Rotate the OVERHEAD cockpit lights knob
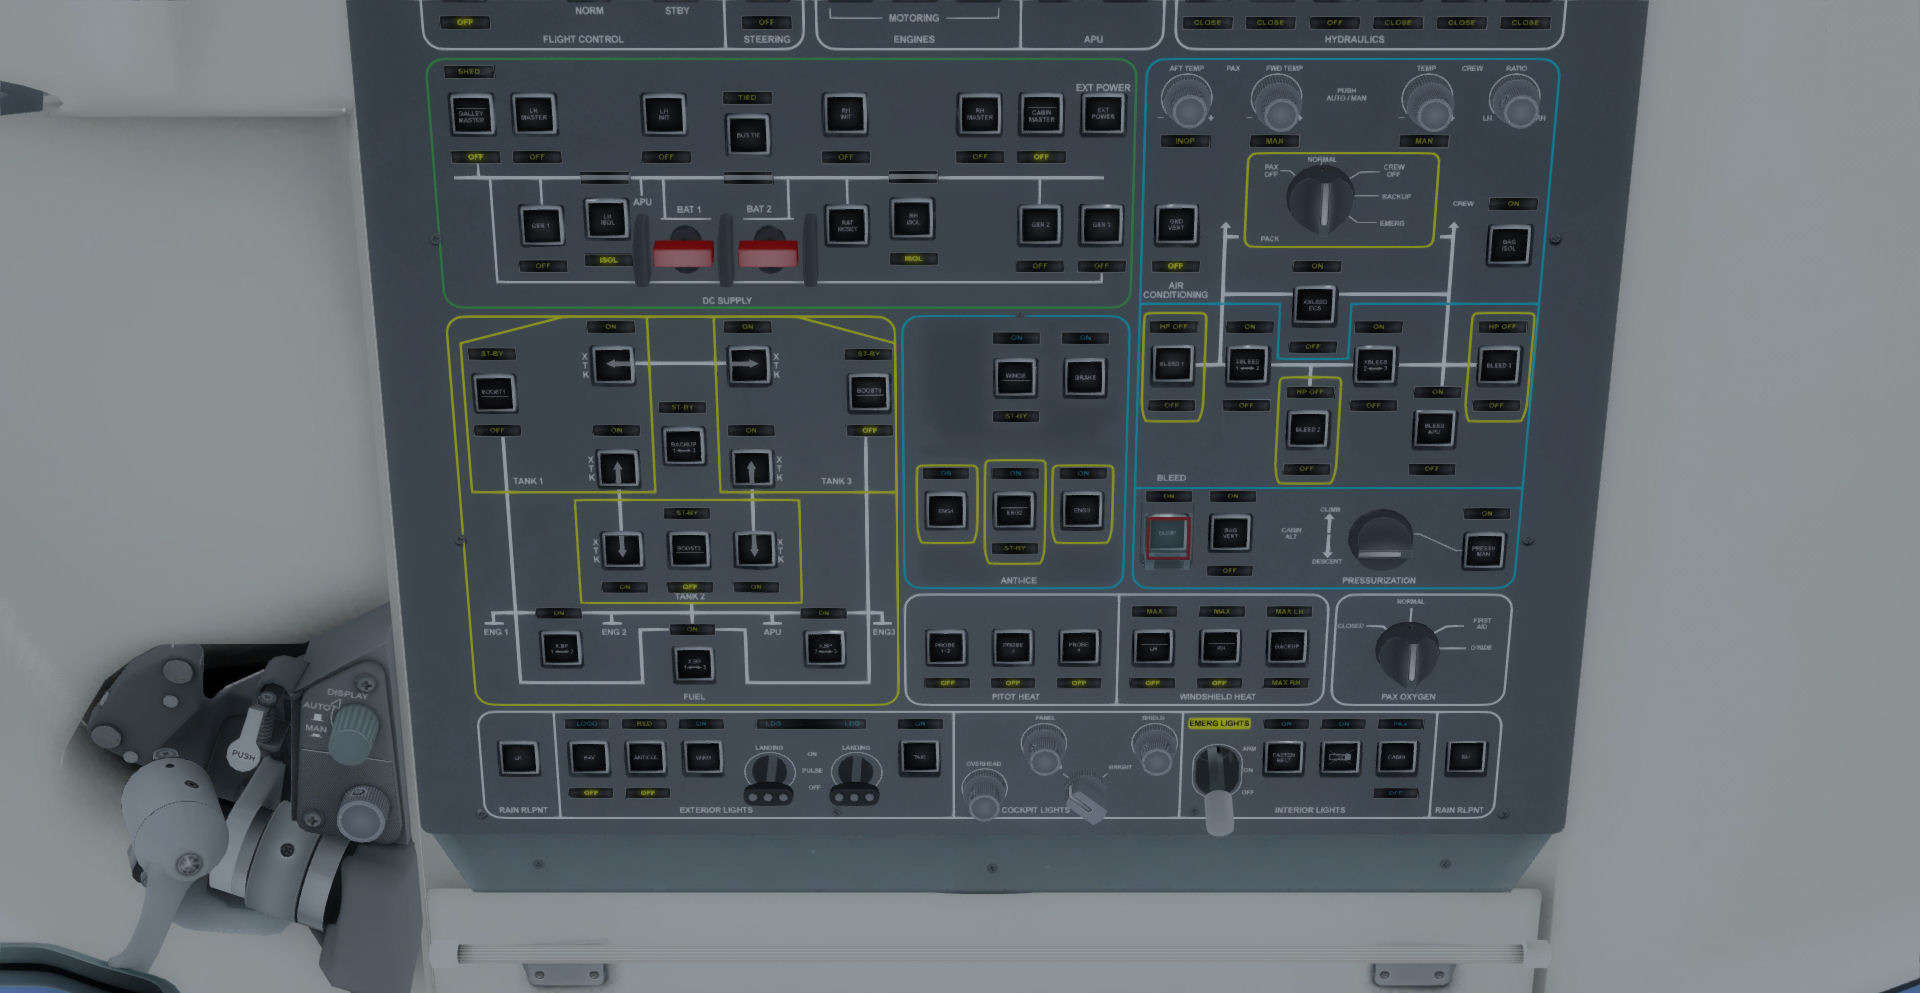This screenshot has width=1920, height=993. (984, 792)
